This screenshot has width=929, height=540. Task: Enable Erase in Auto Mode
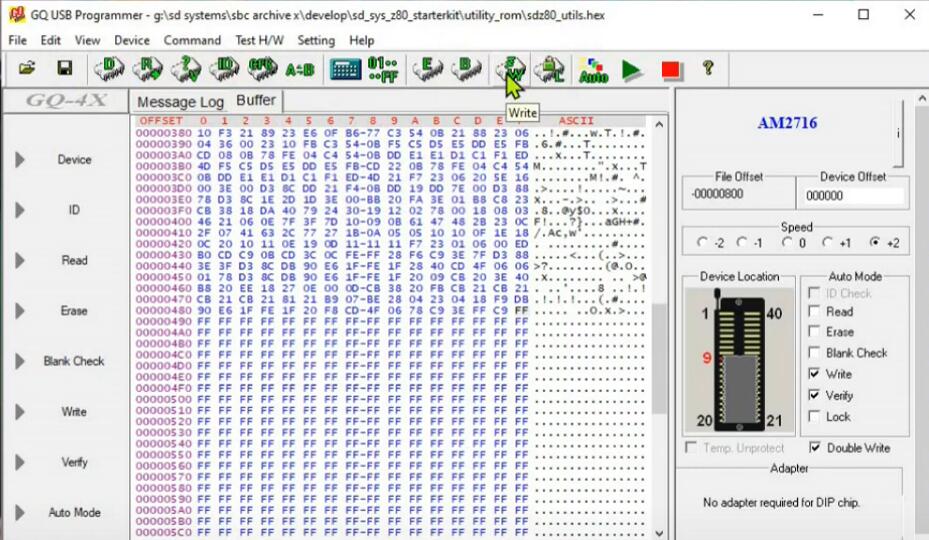815,331
